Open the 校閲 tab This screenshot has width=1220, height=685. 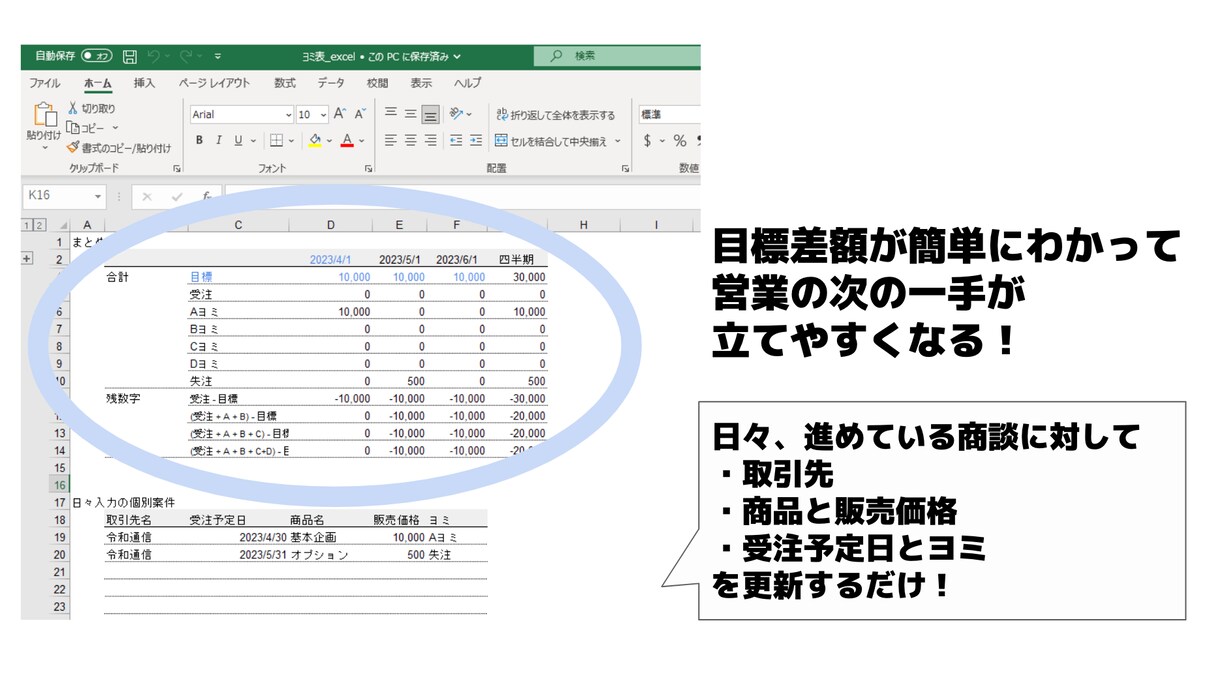coord(378,83)
